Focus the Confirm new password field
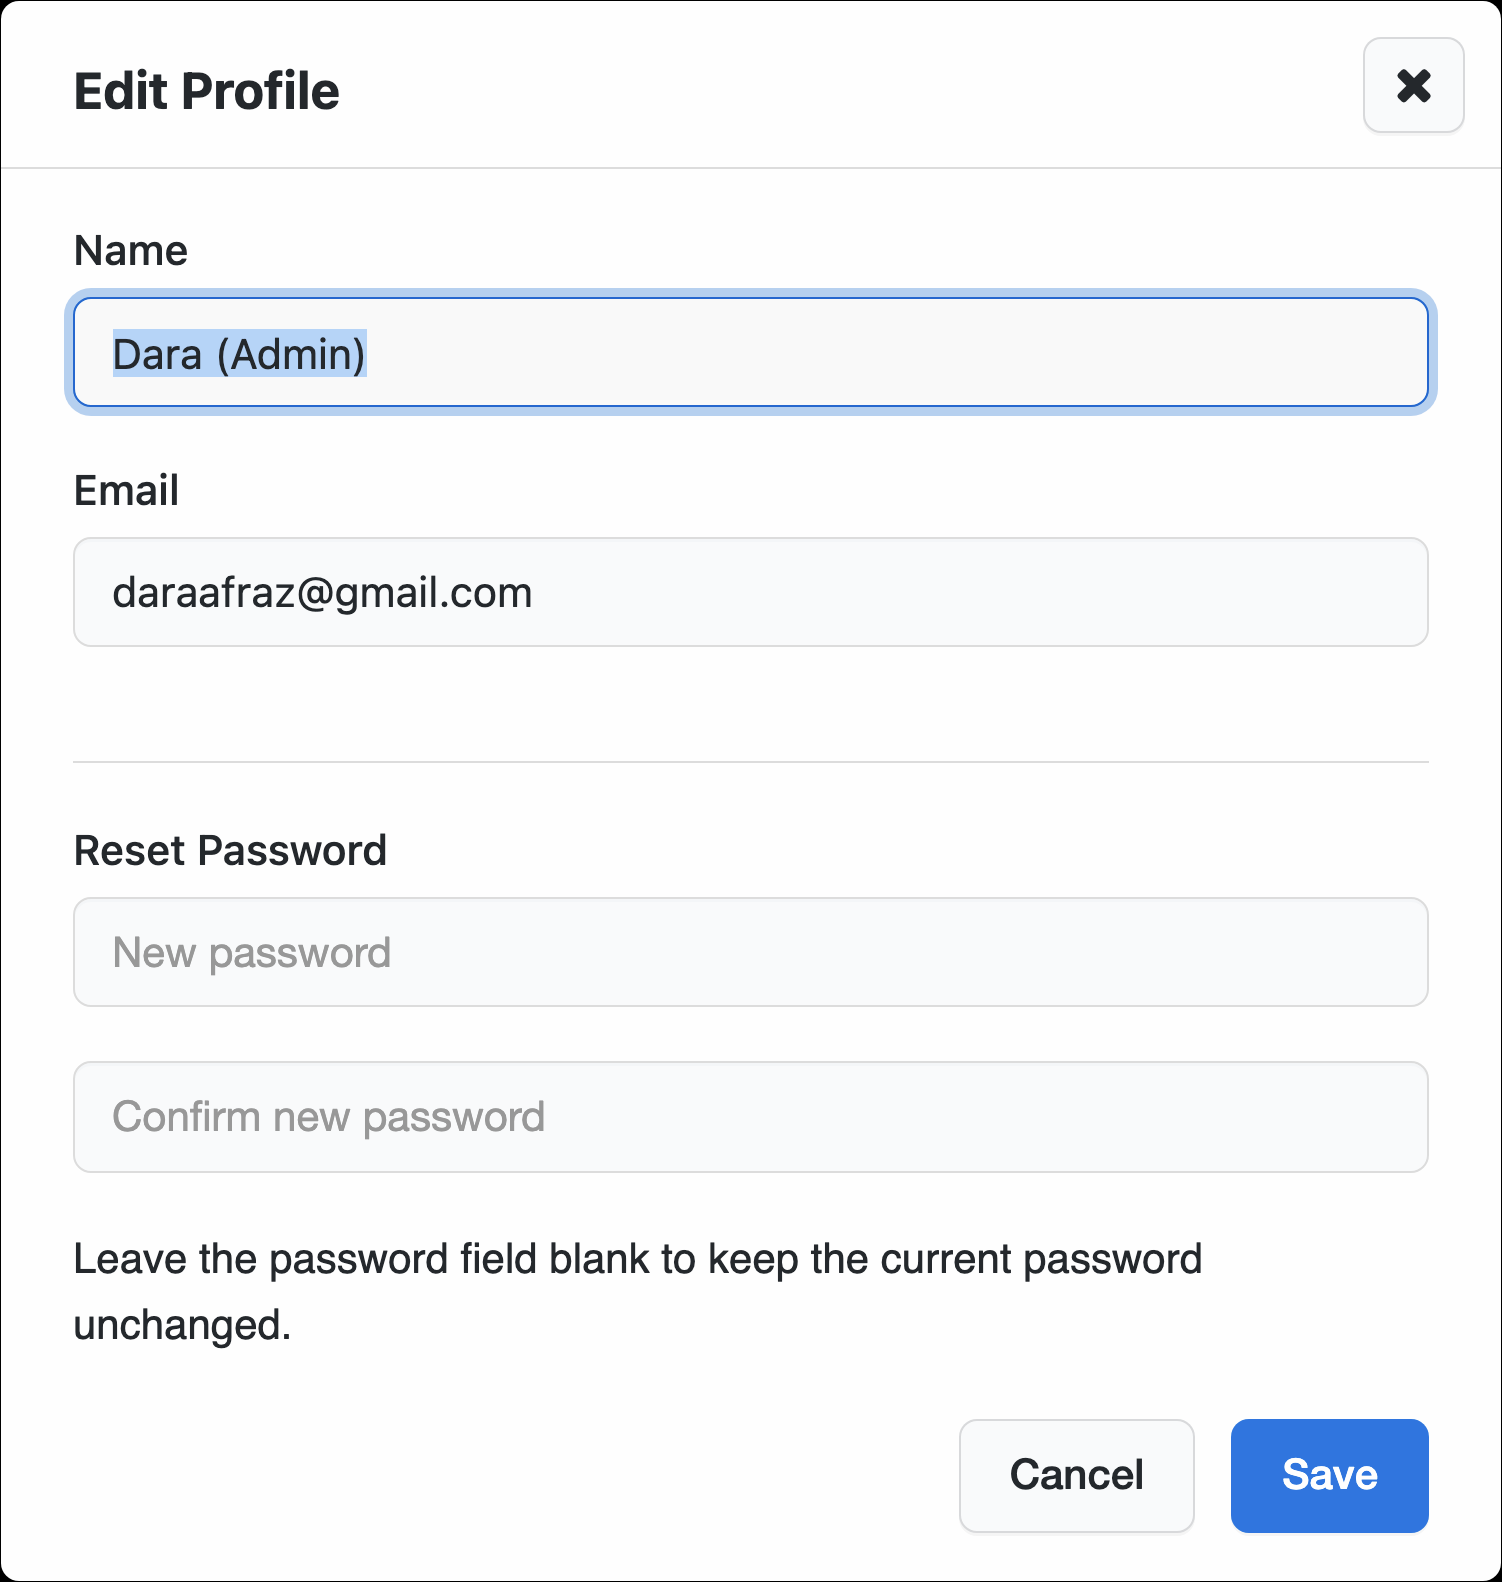The height and width of the screenshot is (1582, 1502). (750, 1117)
